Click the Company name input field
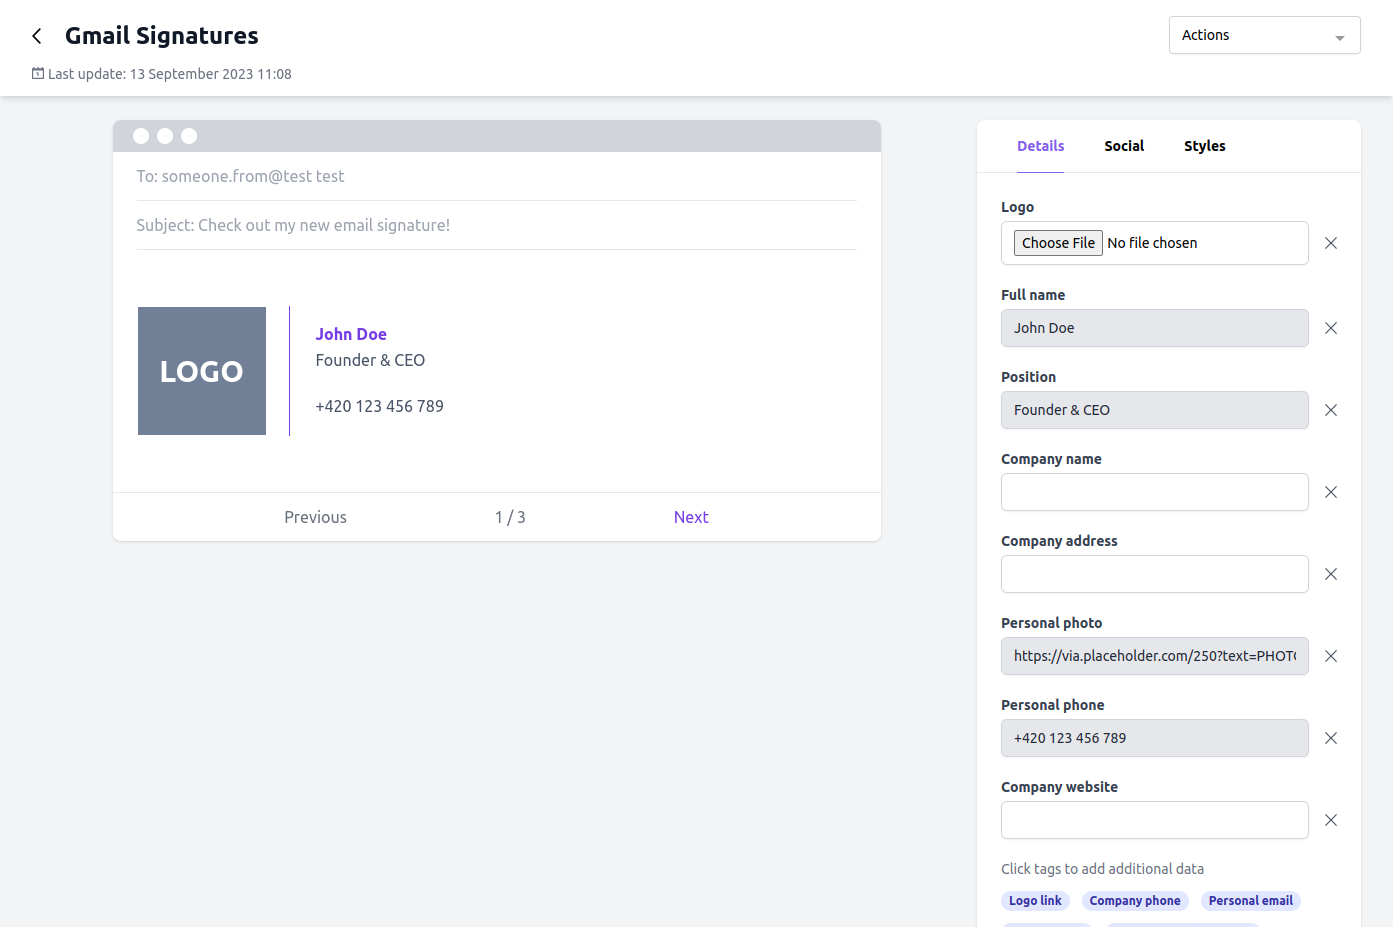This screenshot has width=1393, height=927. [1154, 492]
